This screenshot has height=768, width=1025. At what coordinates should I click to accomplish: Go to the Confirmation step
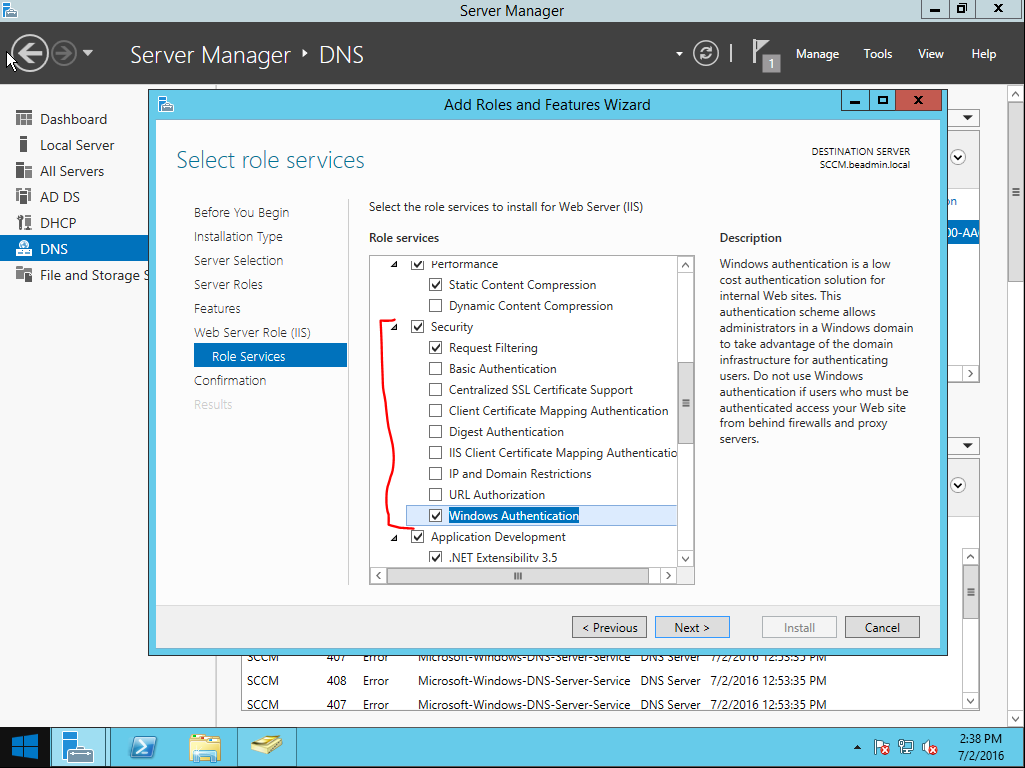coord(229,380)
